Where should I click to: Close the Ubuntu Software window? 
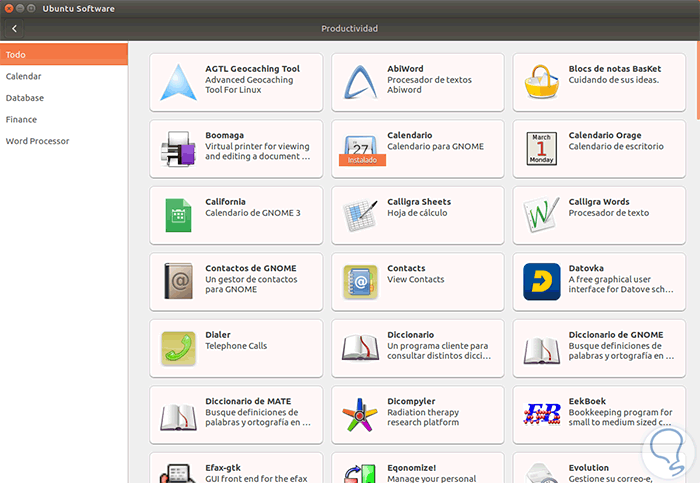point(9,8)
